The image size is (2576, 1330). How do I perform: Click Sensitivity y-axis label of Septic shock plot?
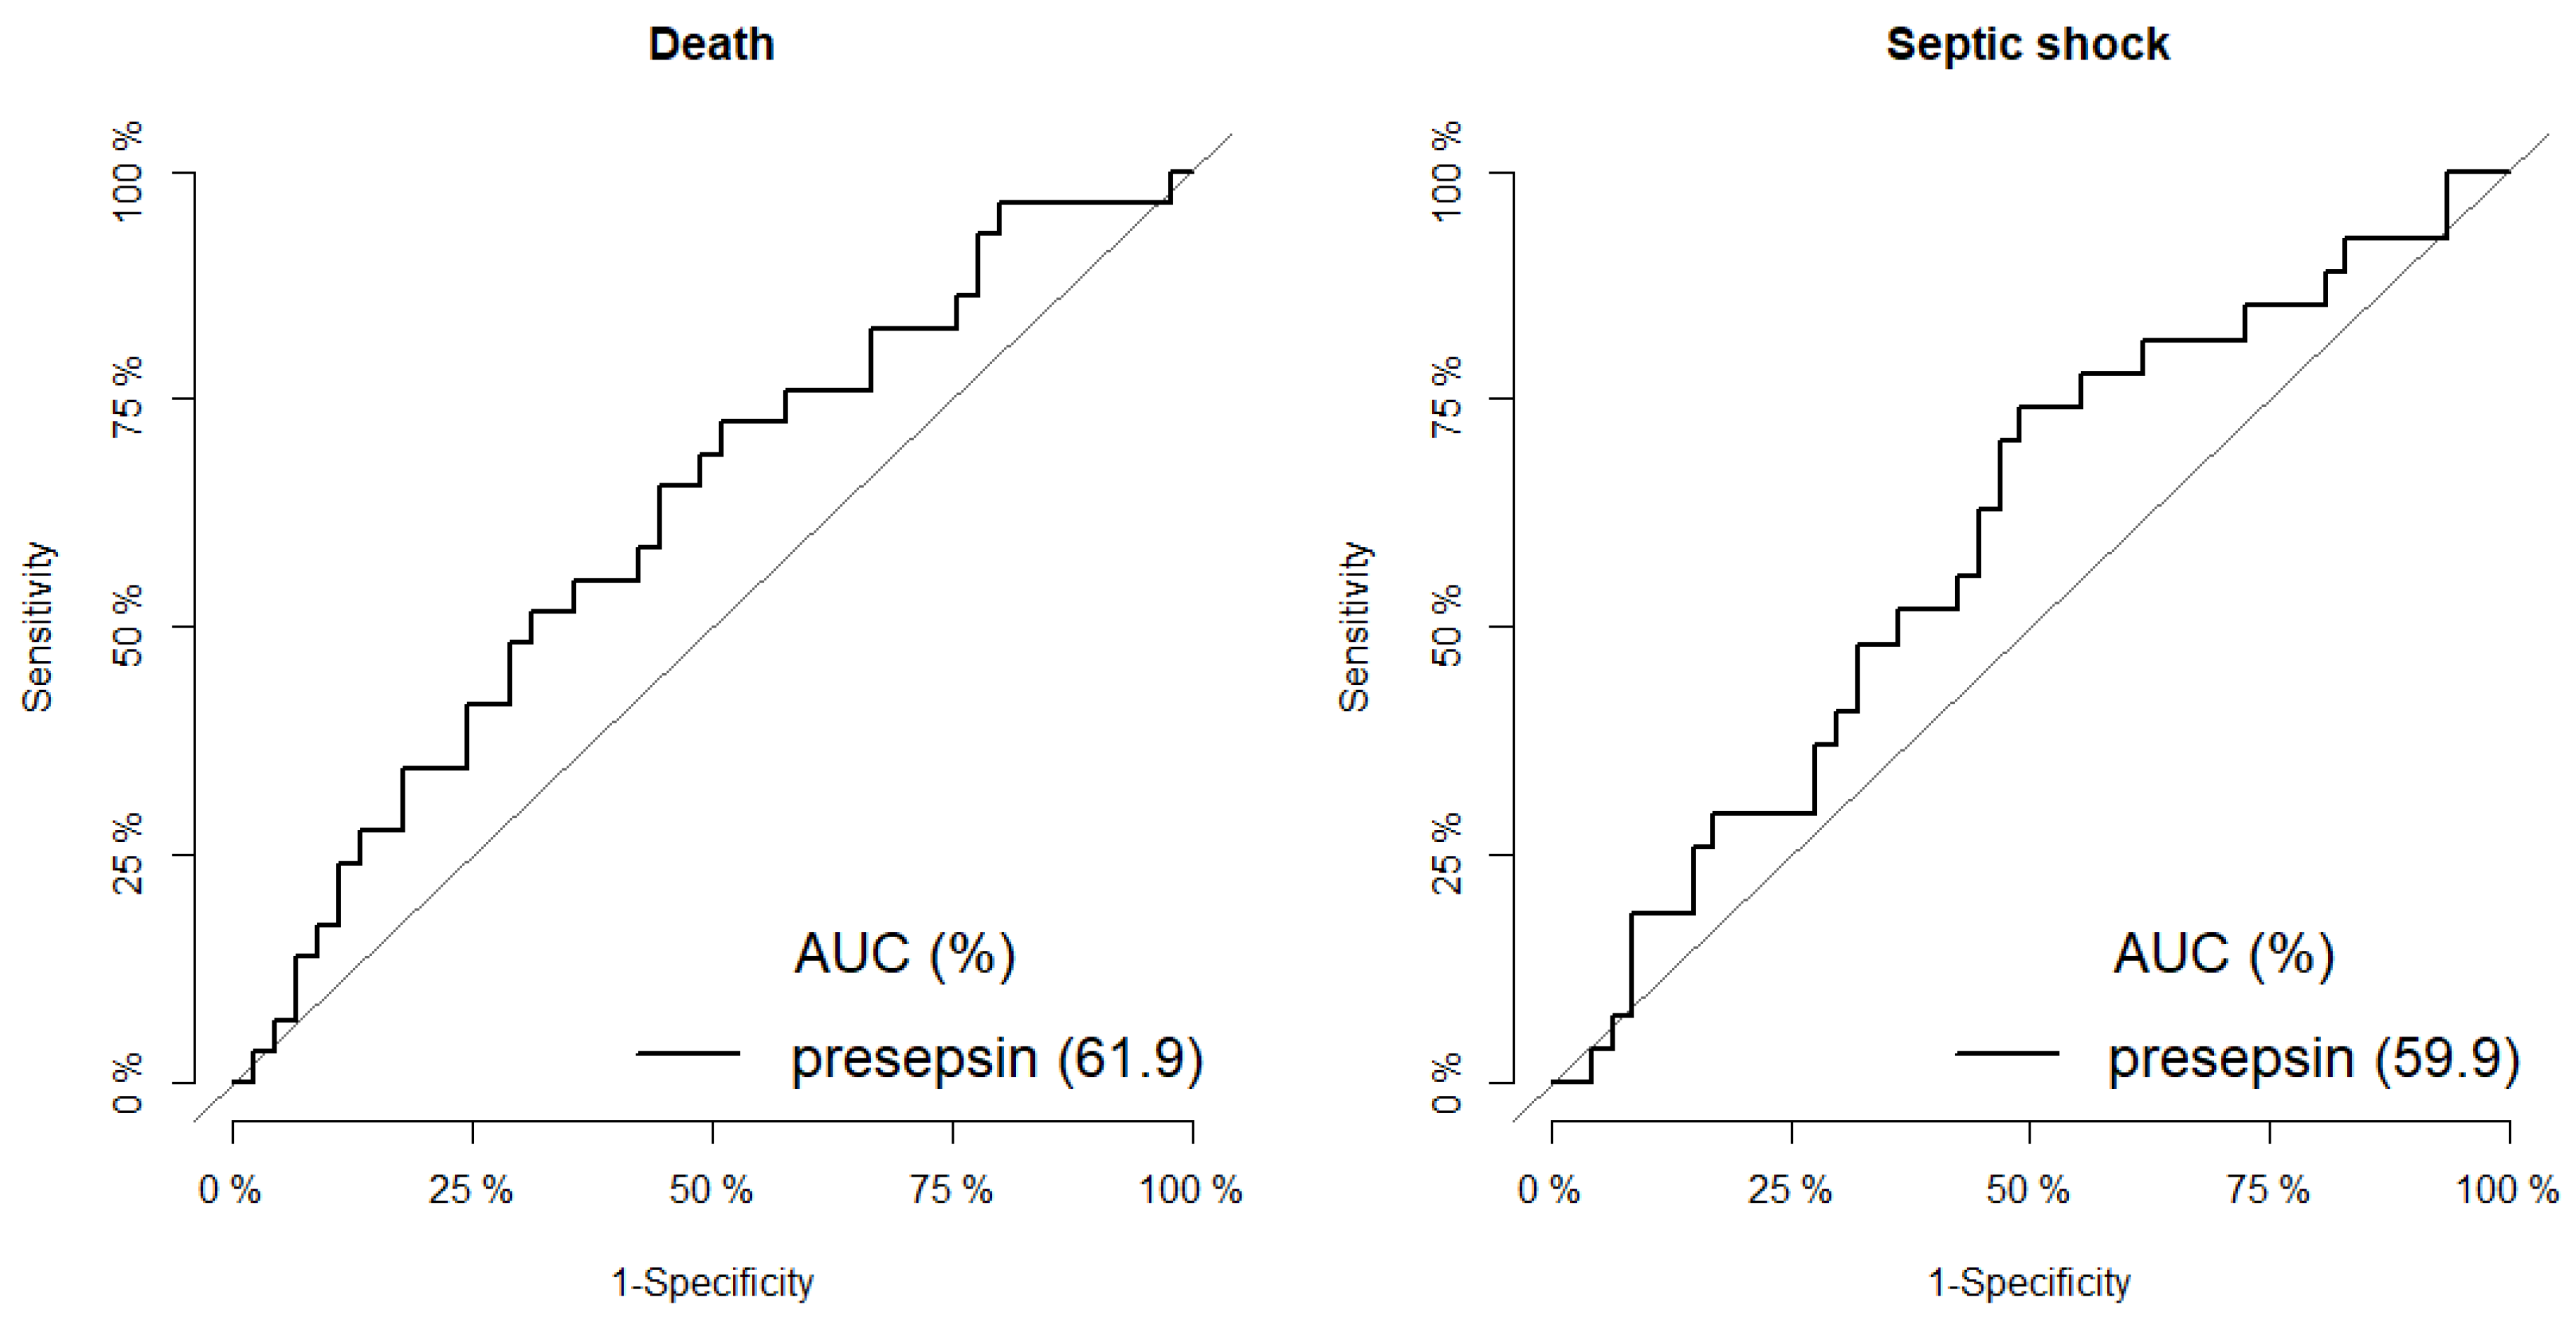[x=1355, y=627]
